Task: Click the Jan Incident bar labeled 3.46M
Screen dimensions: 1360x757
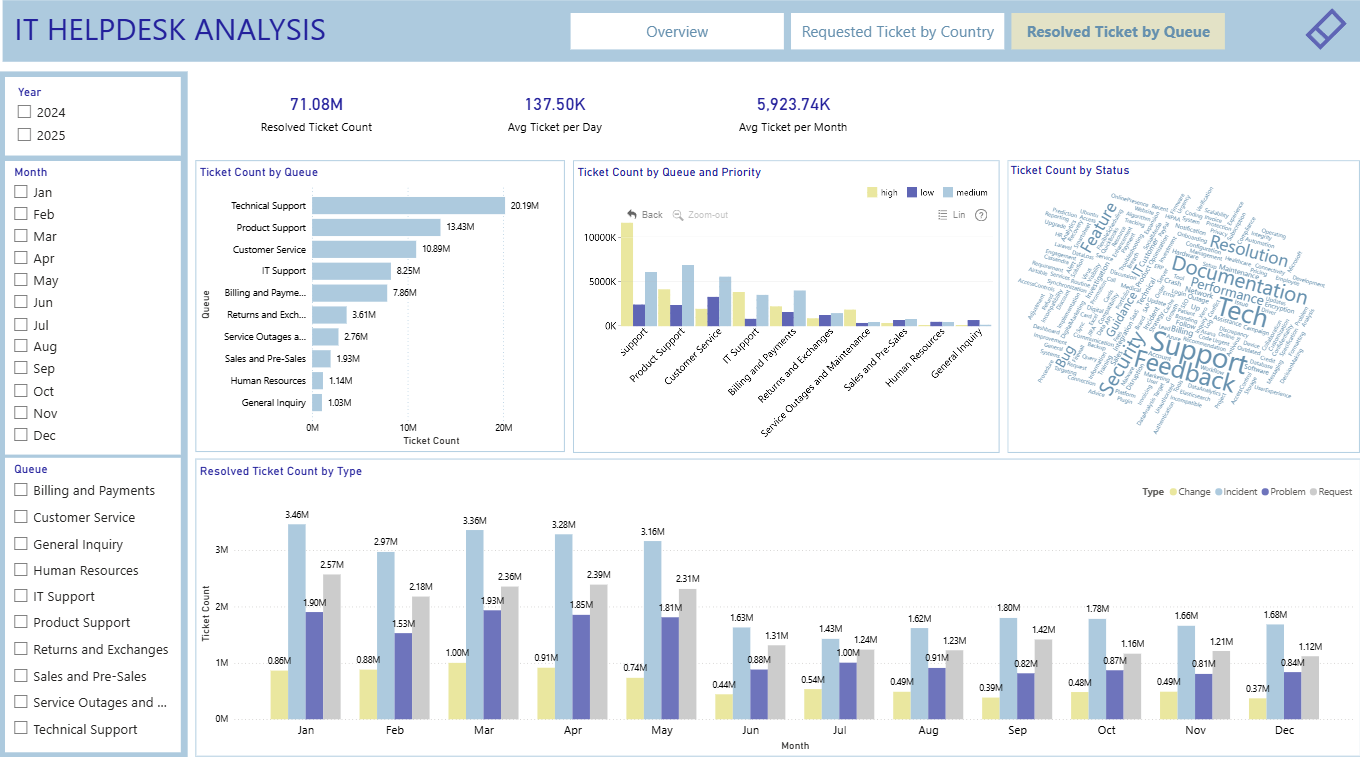Action: coord(297,621)
